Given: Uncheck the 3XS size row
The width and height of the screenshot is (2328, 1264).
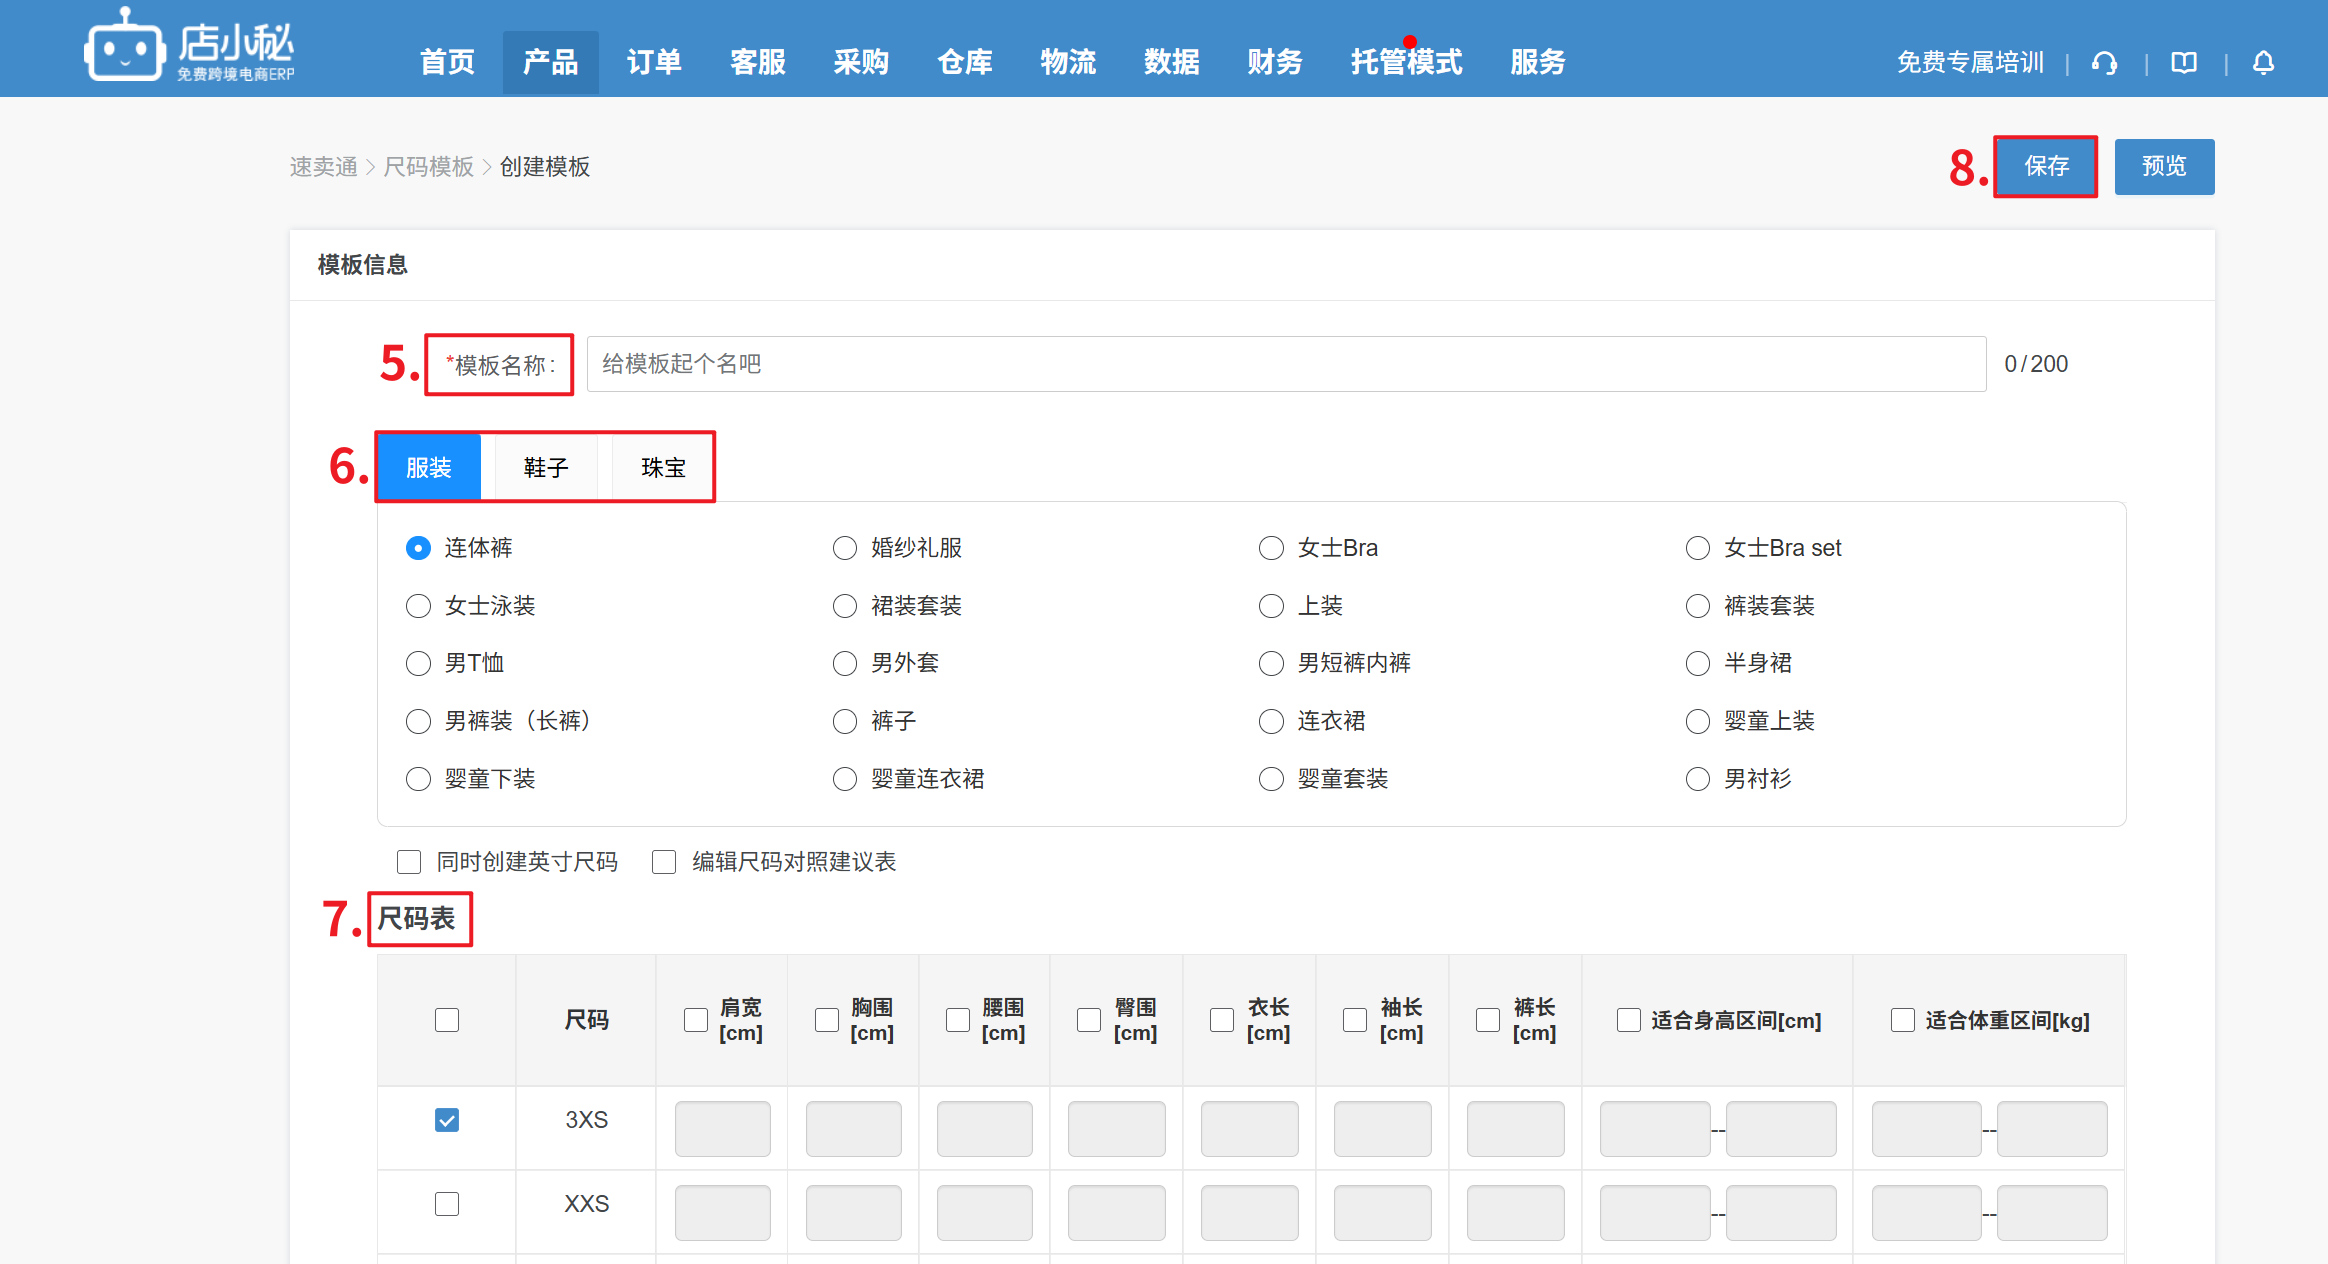Looking at the screenshot, I should (447, 1120).
